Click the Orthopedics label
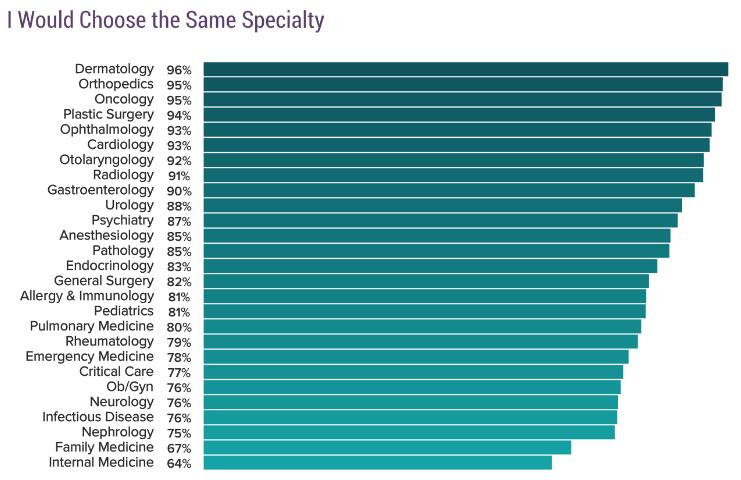This screenshot has width=741, height=480. (116, 84)
